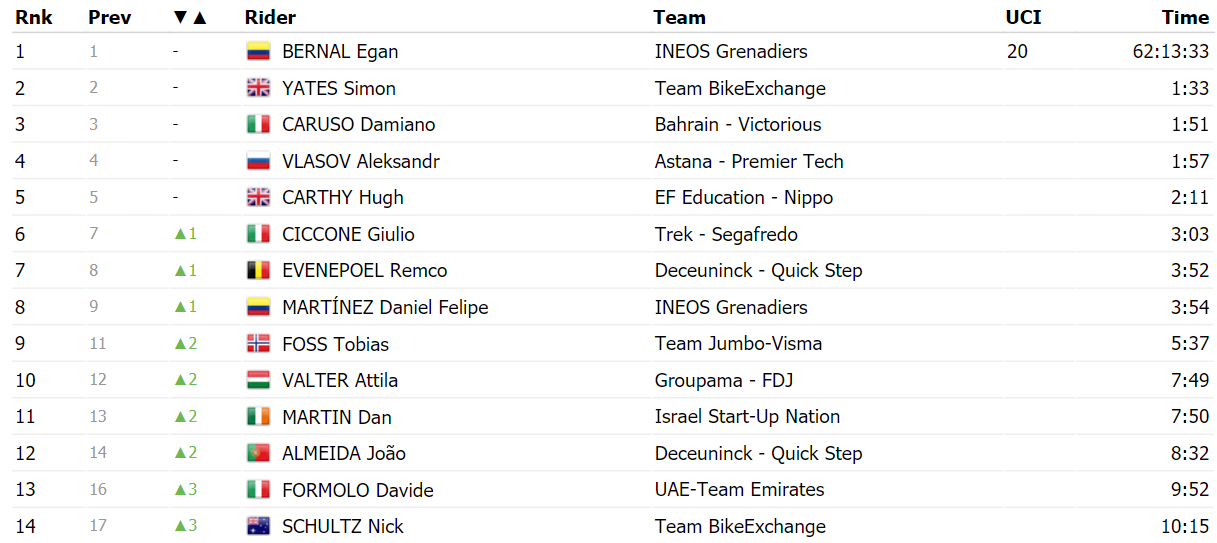Screen dimensions: 1217x543
Task: Sort table by the Rnk column header
Action: 33,17
